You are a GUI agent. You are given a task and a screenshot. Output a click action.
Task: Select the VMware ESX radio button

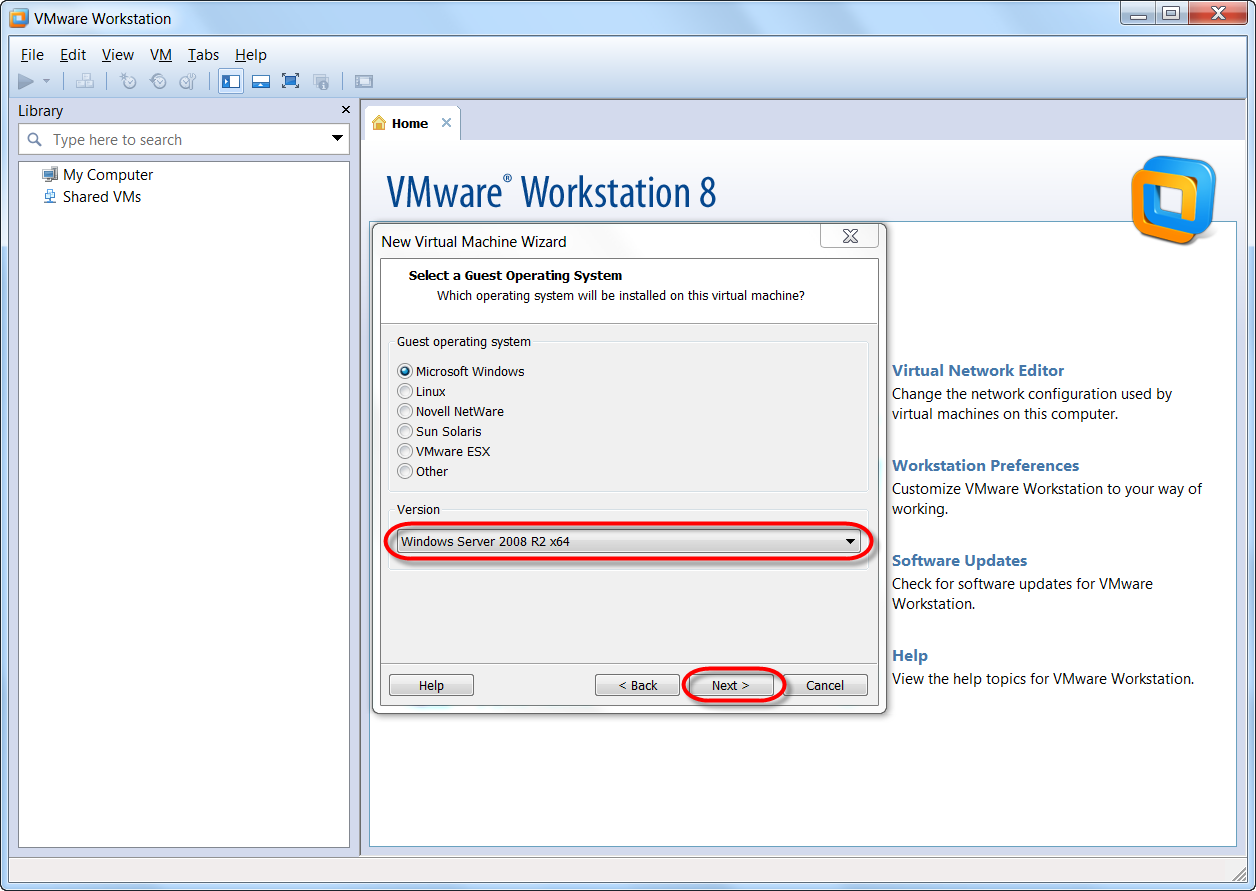coord(405,451)
